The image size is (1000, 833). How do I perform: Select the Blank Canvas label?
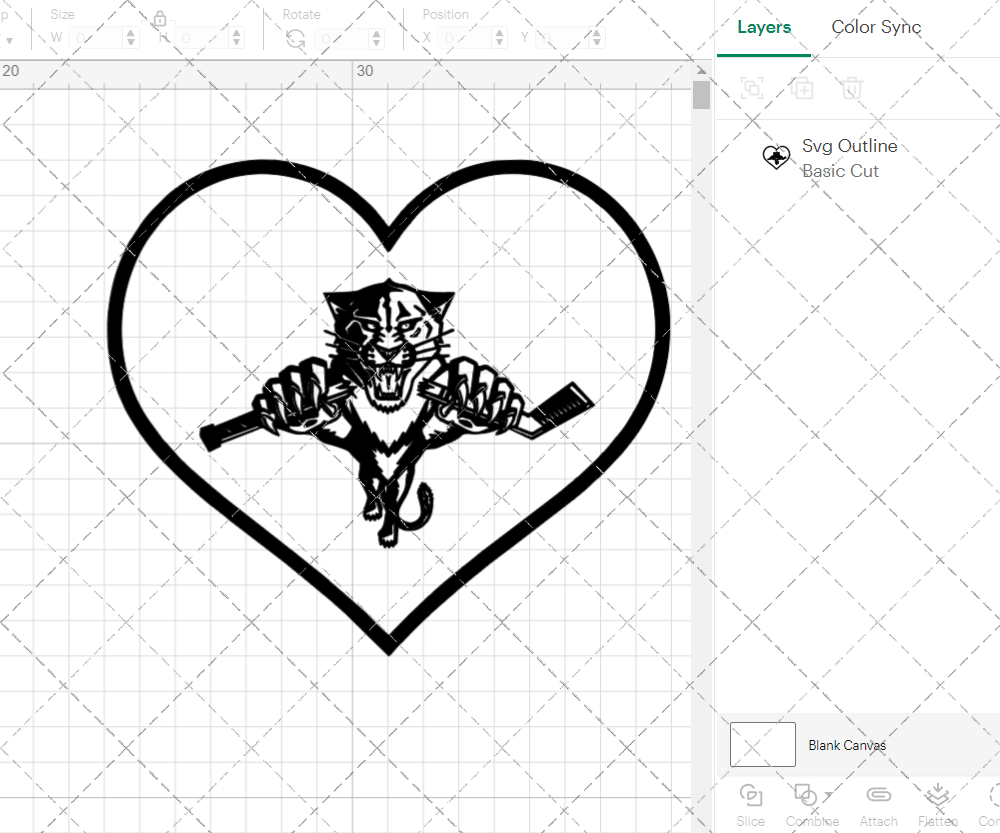(847, 745)
